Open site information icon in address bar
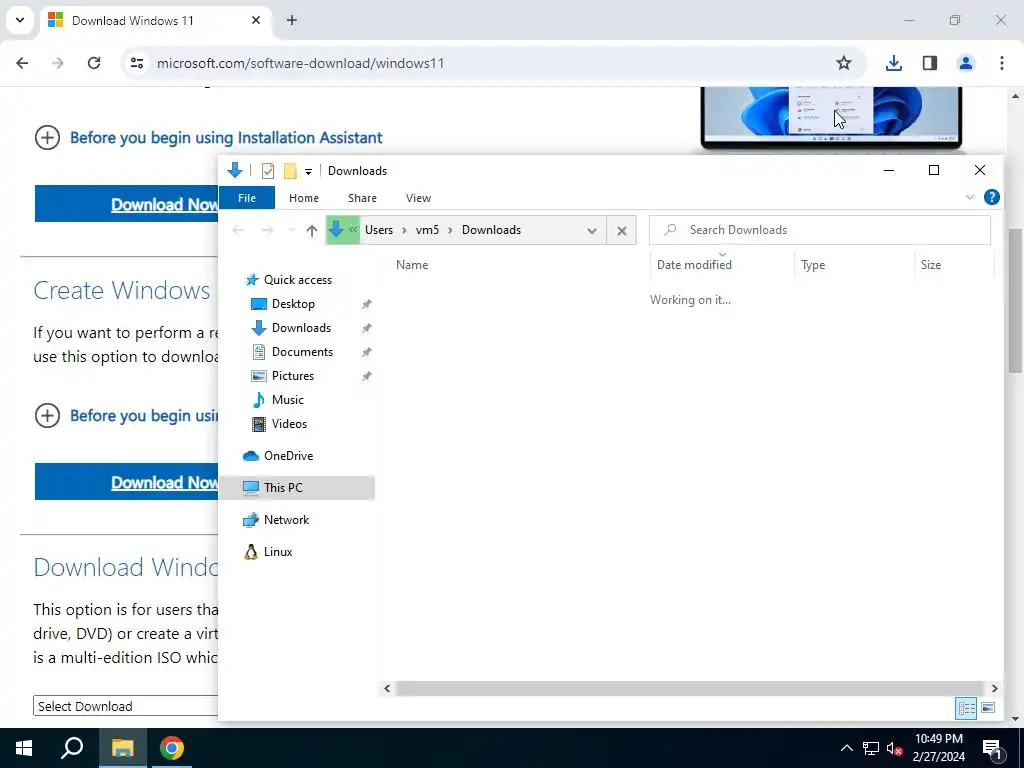The width and height of the screenshot is (1024, 768). pos(137,63)
